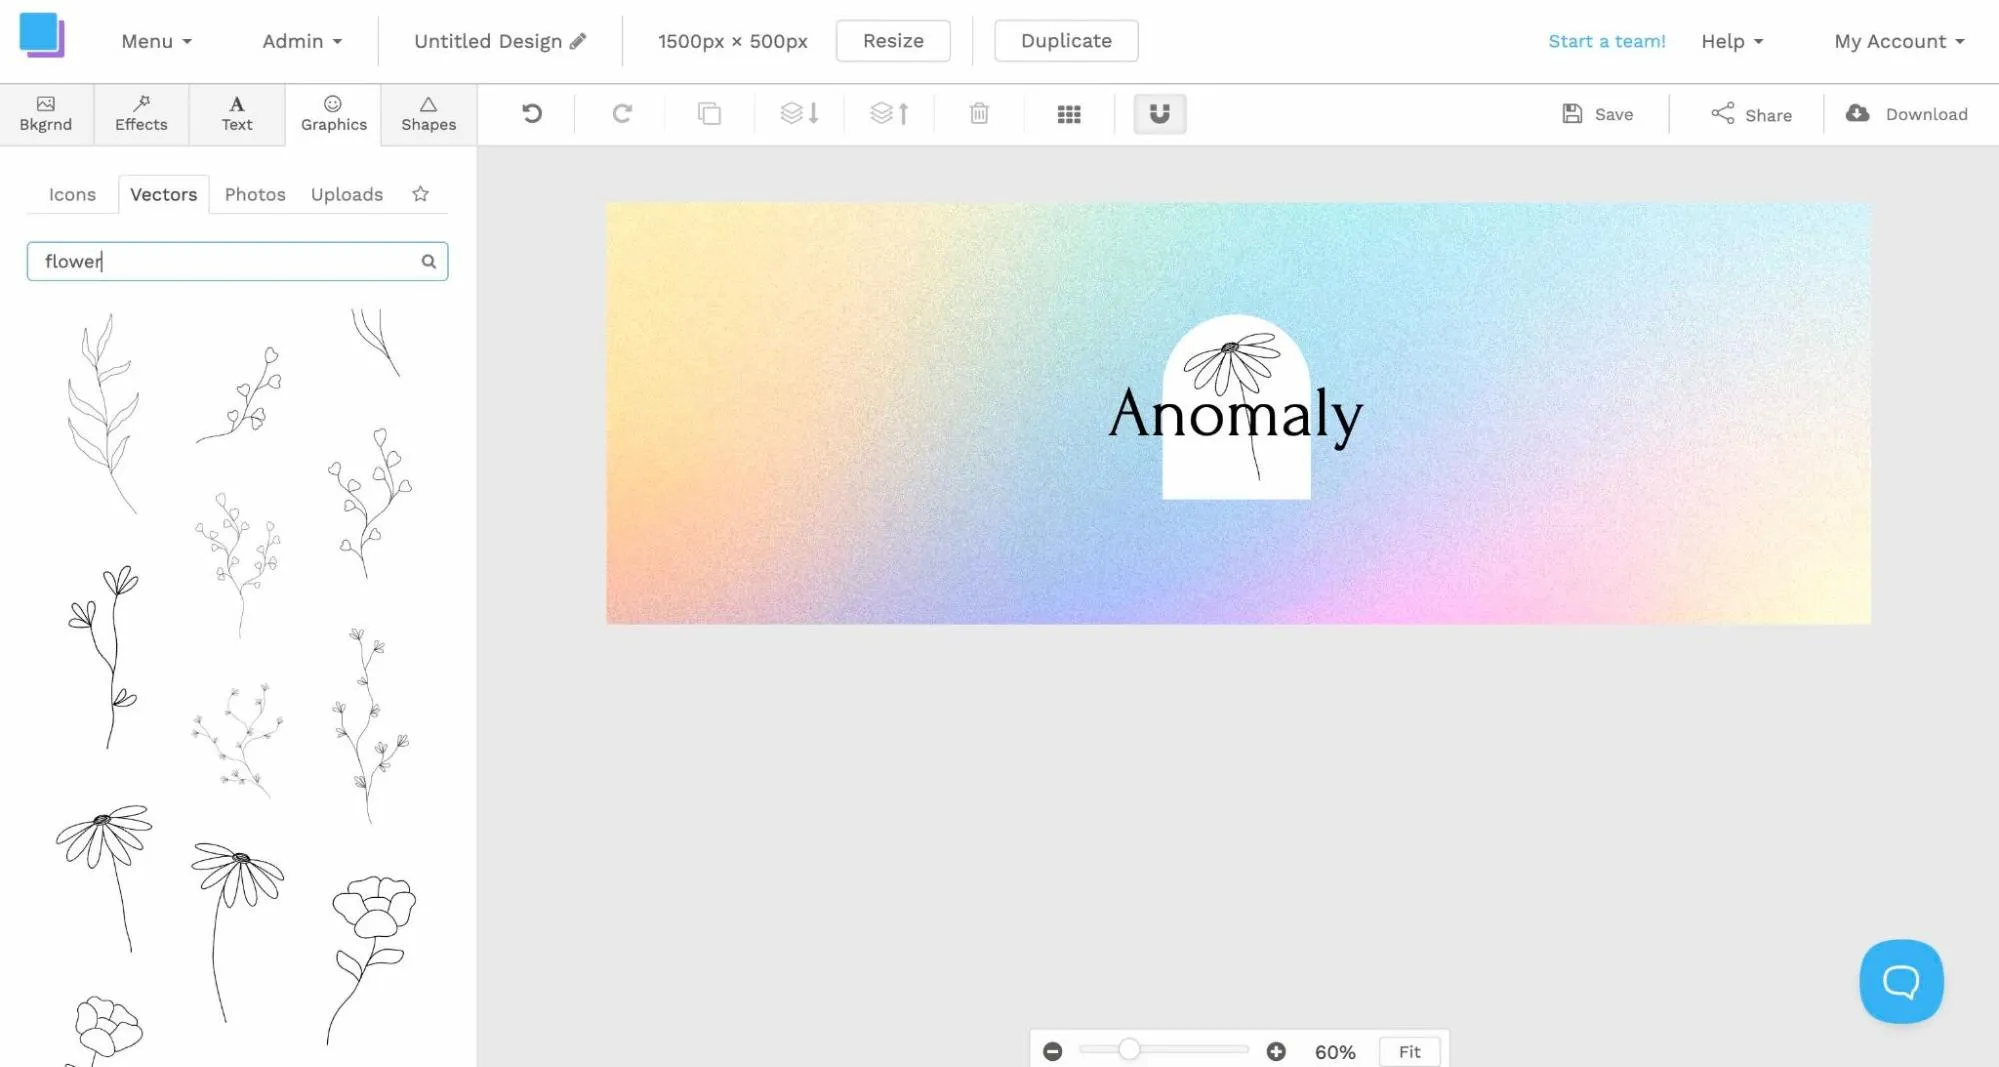Add the rose with leaves vector
The image size is (1999, 1067).
[x=372, y=960]
